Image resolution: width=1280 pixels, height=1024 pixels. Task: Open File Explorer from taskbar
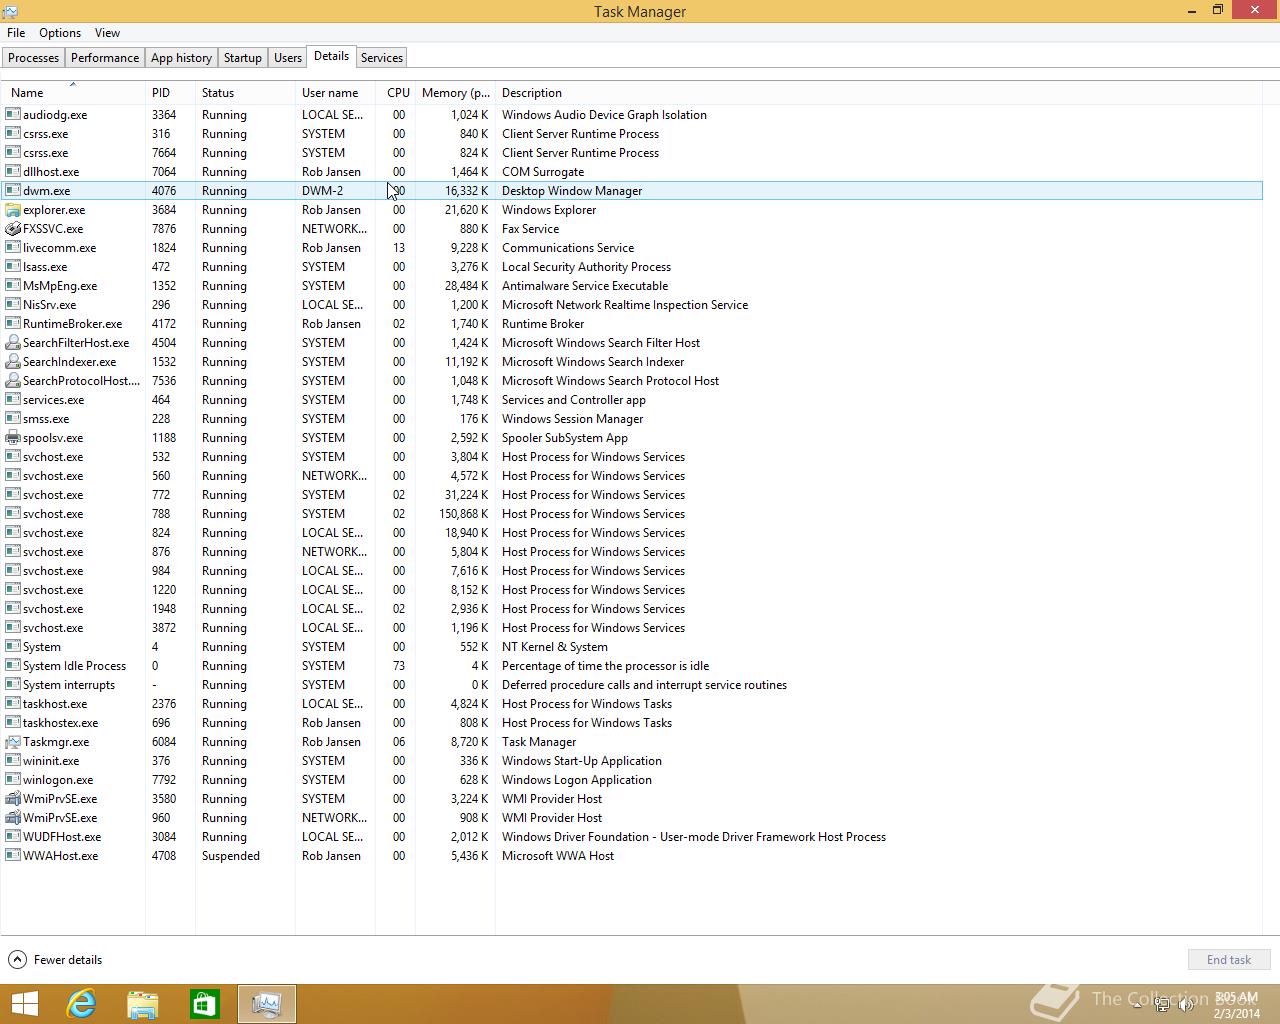(x=143, y=1004)
